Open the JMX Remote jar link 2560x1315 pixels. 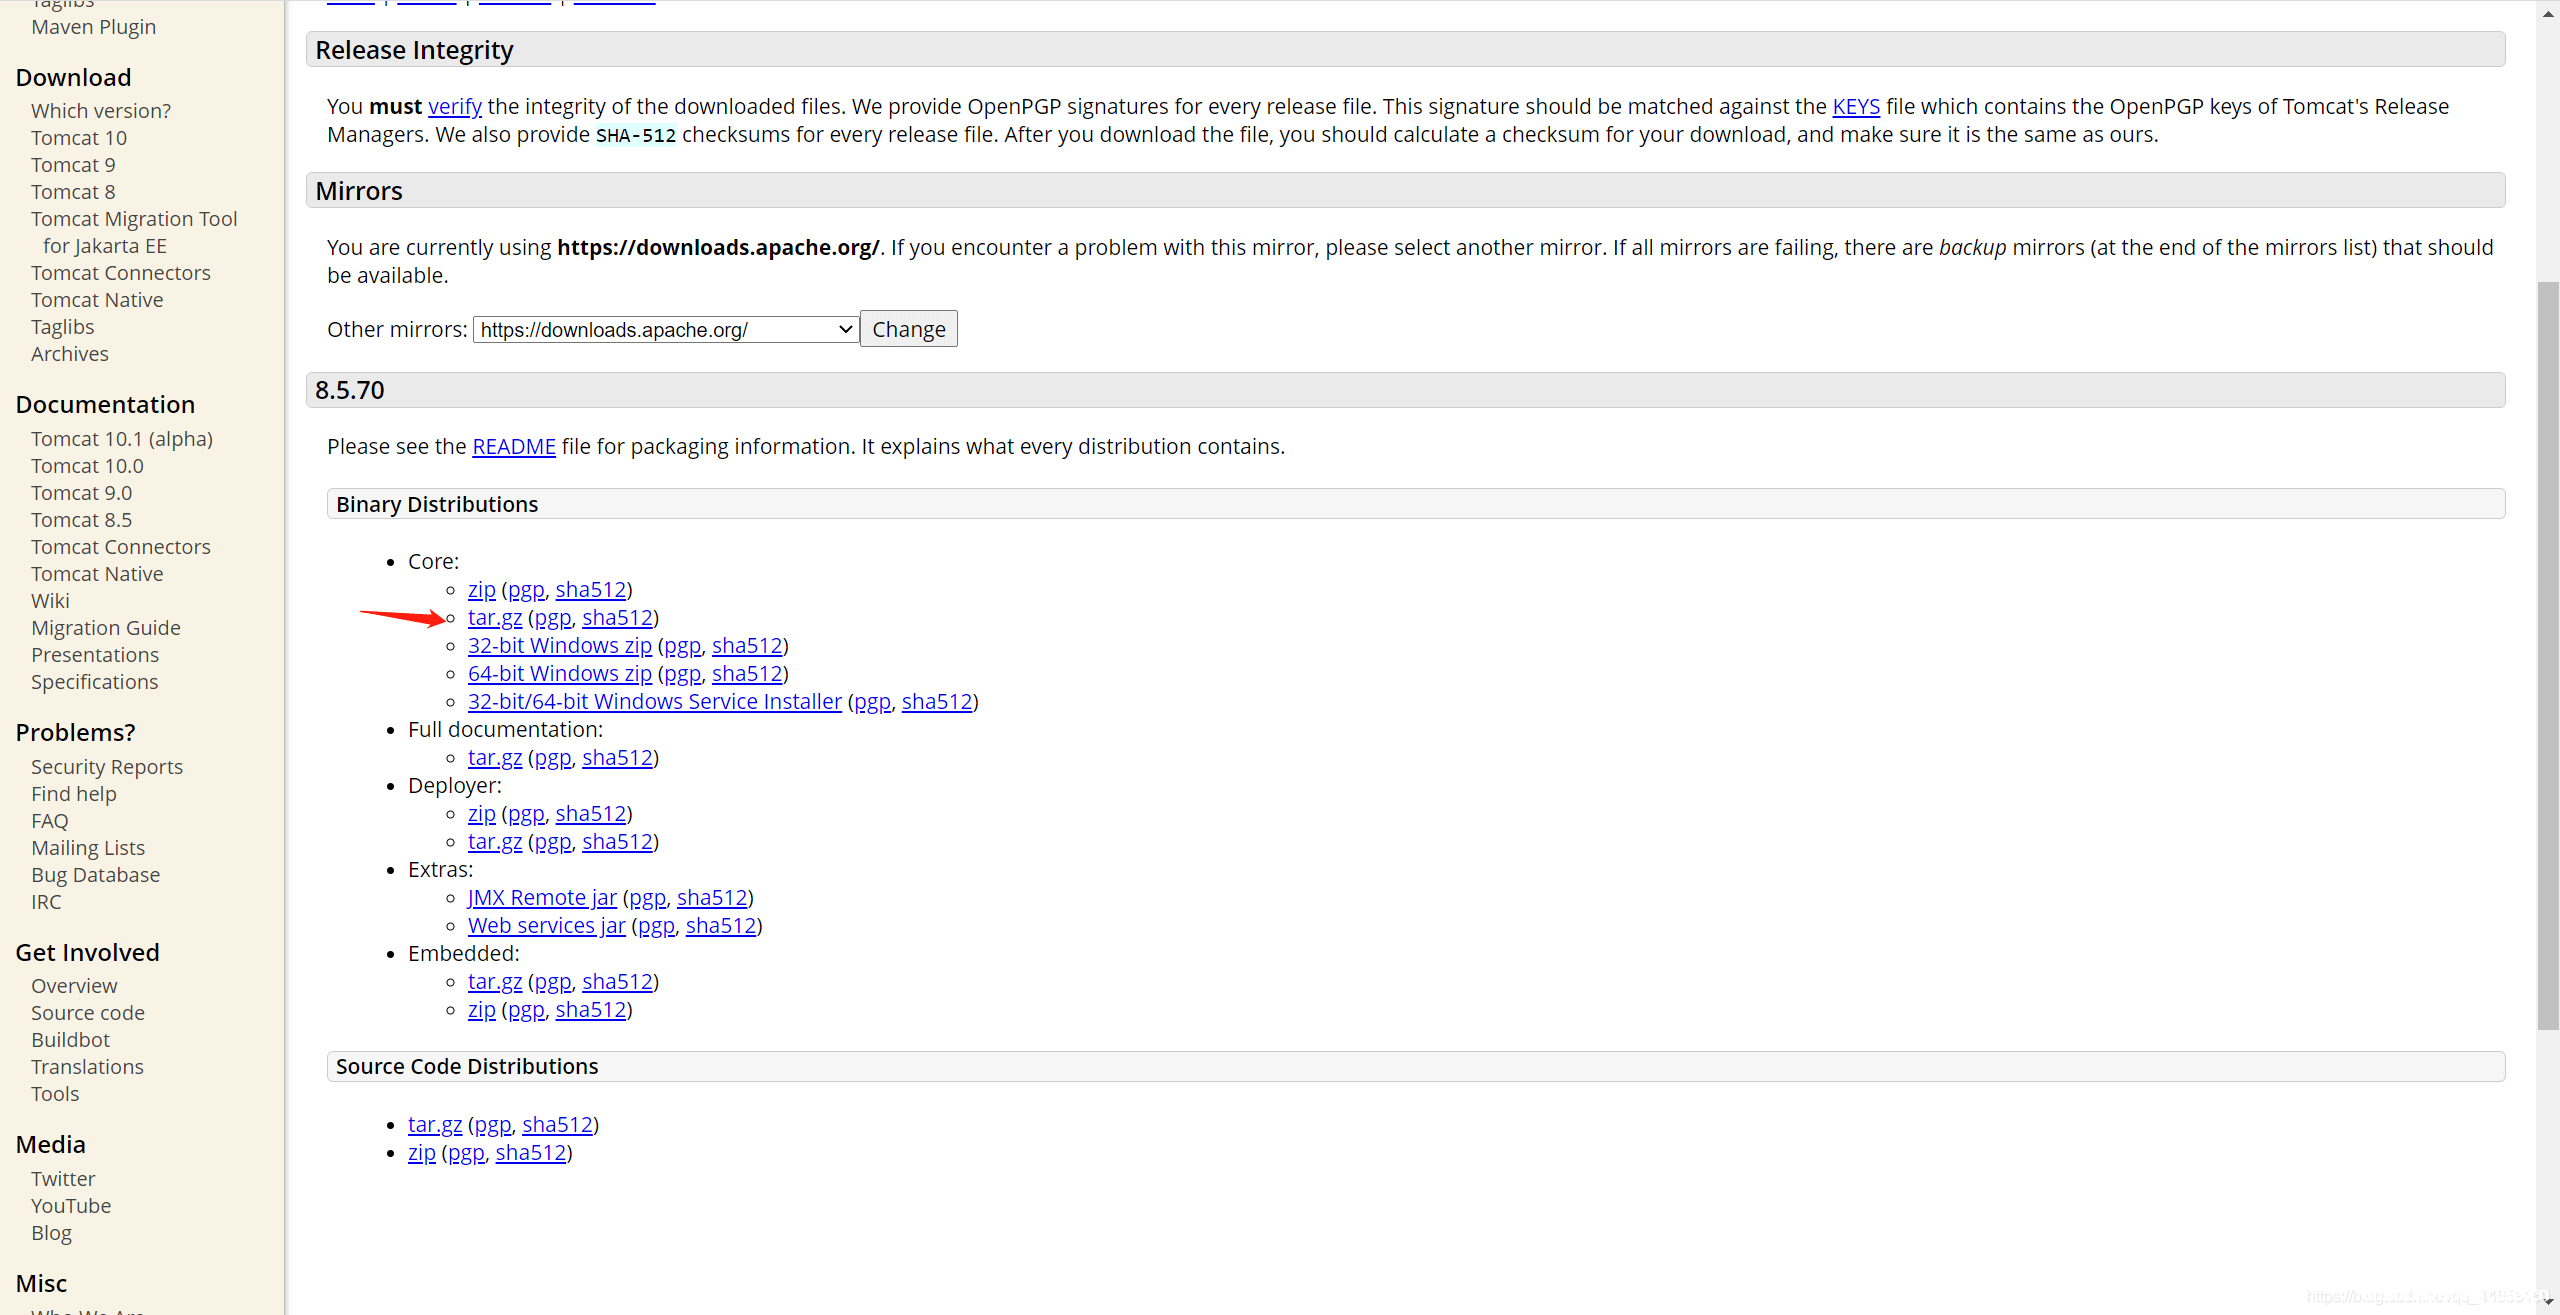pos(542,898)
